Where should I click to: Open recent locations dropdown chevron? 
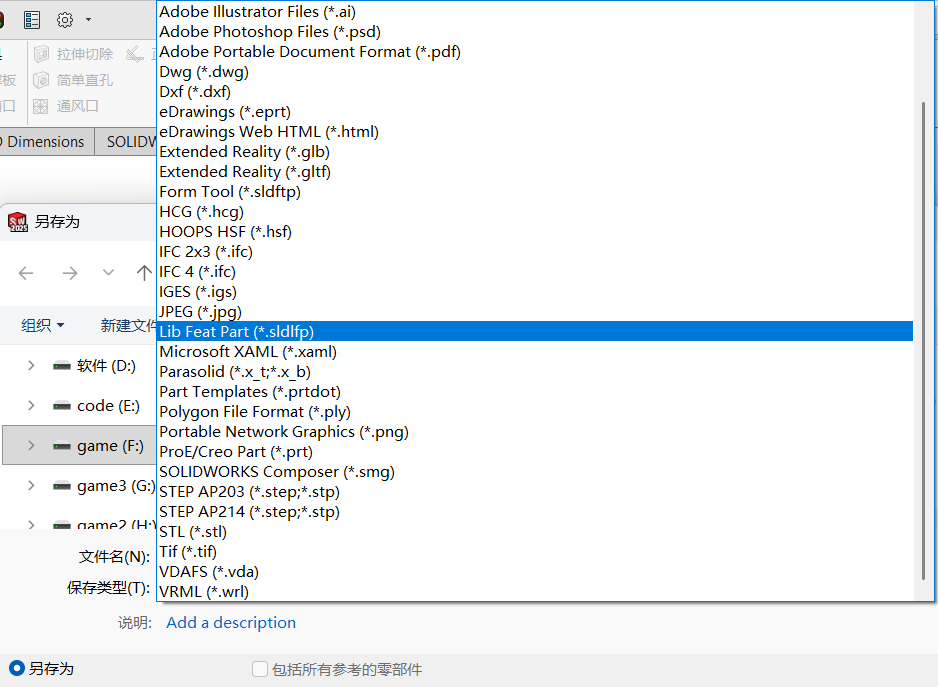pos(108,273)
